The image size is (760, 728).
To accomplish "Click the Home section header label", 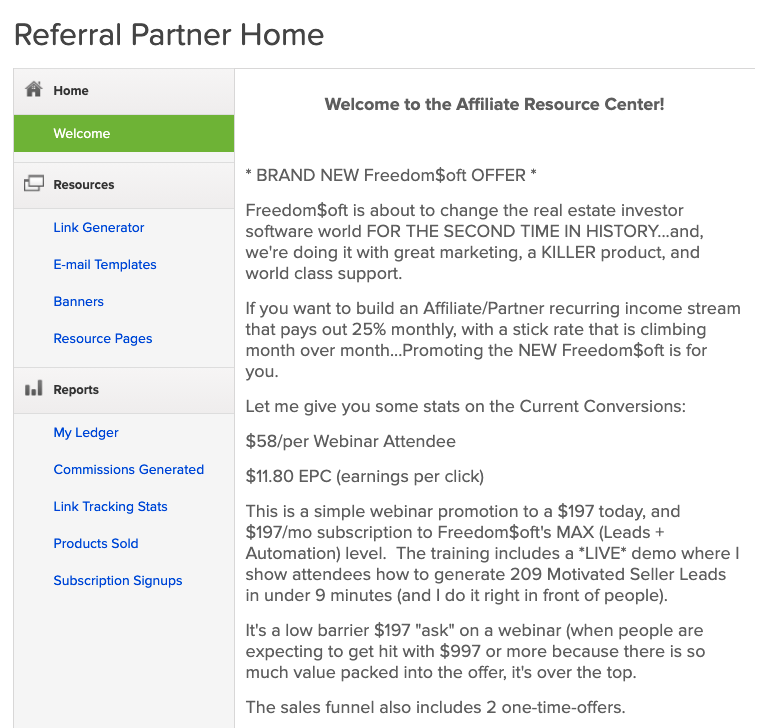I will tap(71, 90).
